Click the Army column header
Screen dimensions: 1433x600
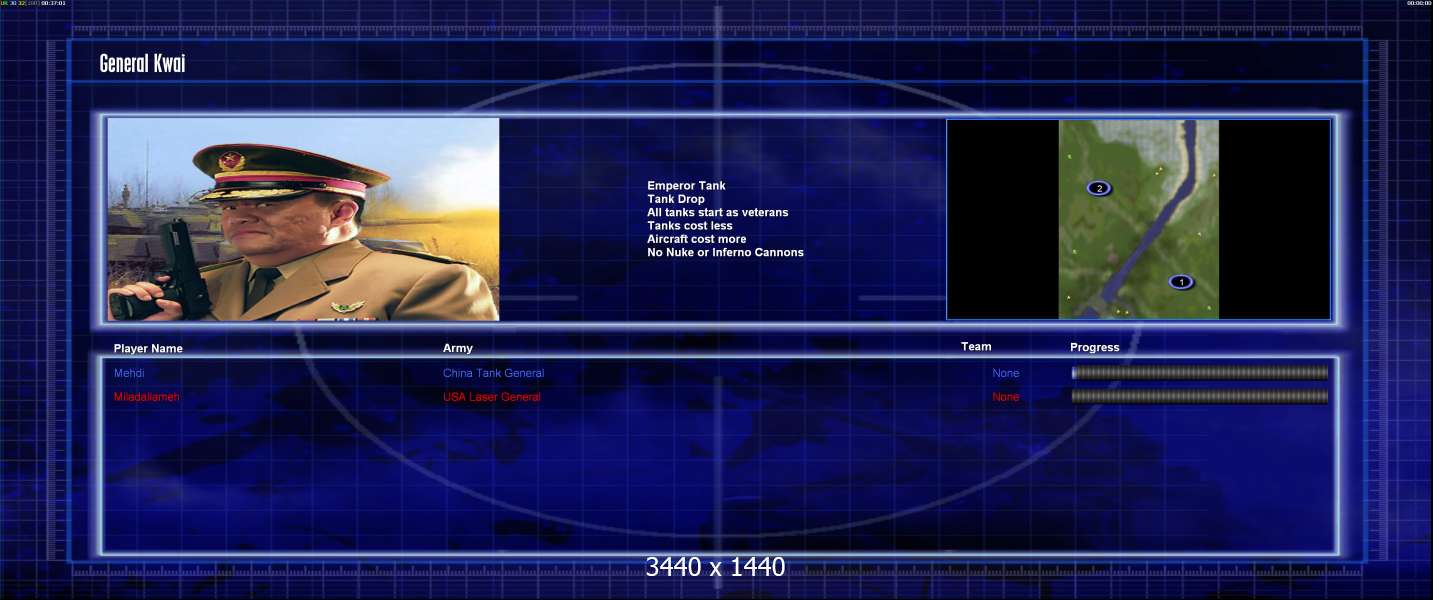[x=458, y=348]
